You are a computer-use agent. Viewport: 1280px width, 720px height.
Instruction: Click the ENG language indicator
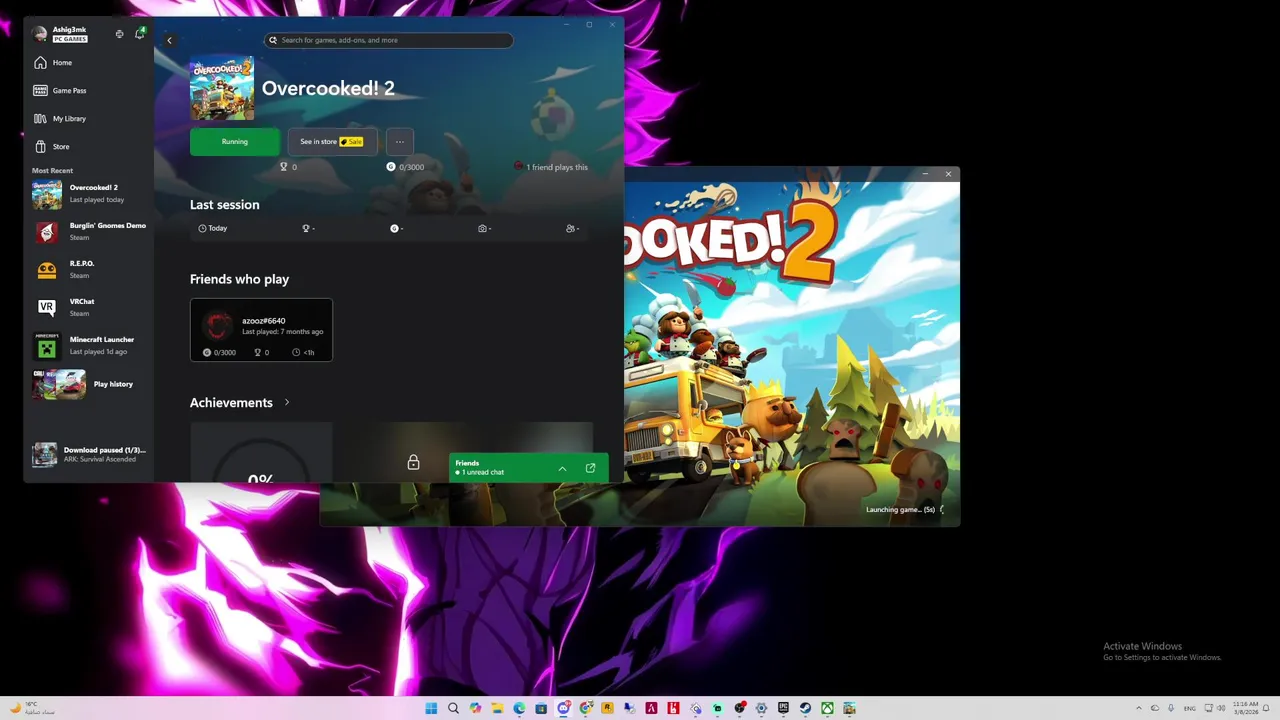1190,708
